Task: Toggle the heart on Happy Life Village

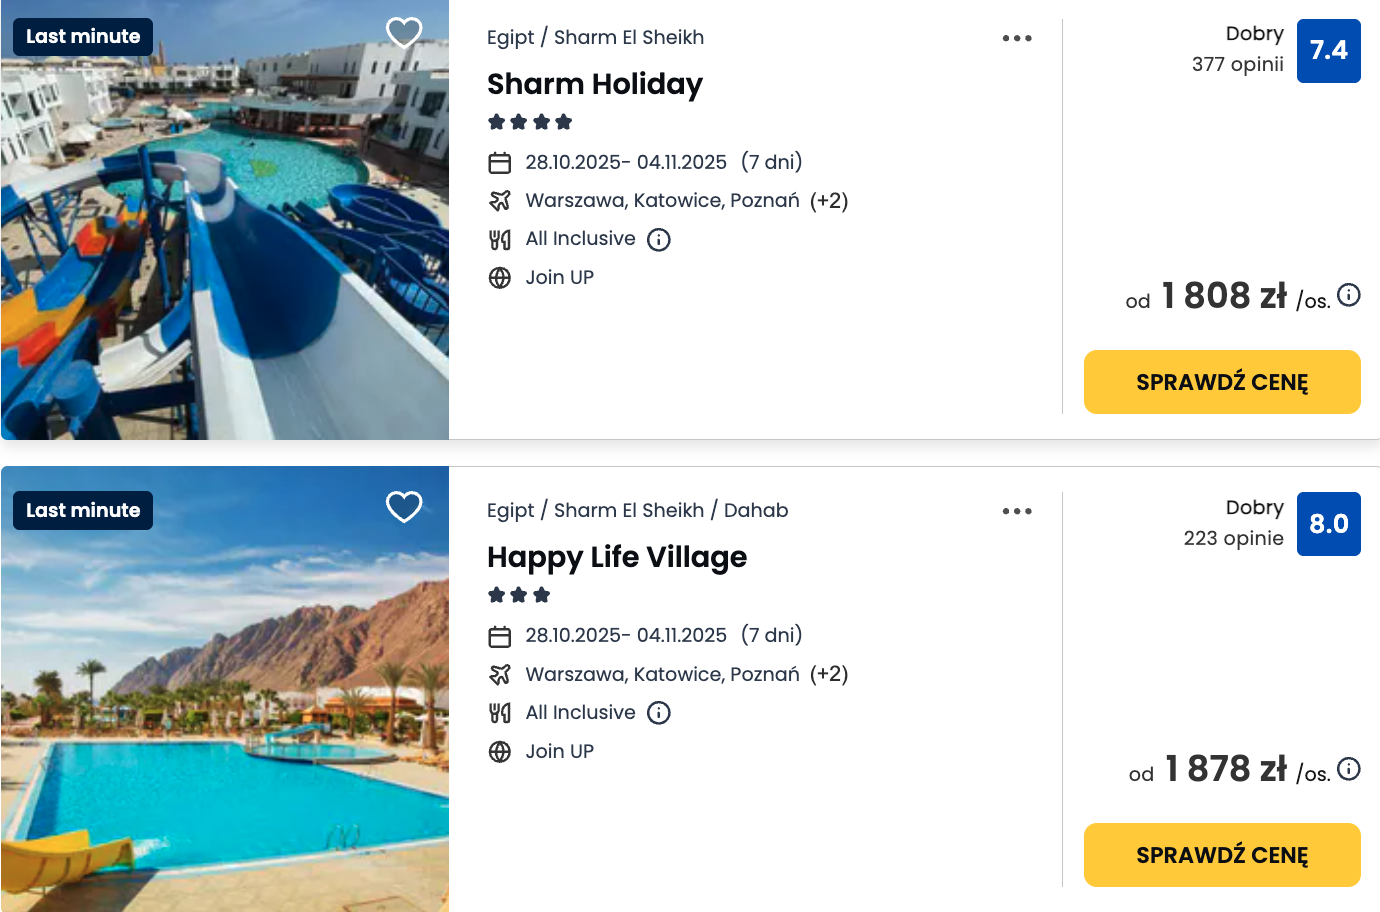Action: pos(404,507)
